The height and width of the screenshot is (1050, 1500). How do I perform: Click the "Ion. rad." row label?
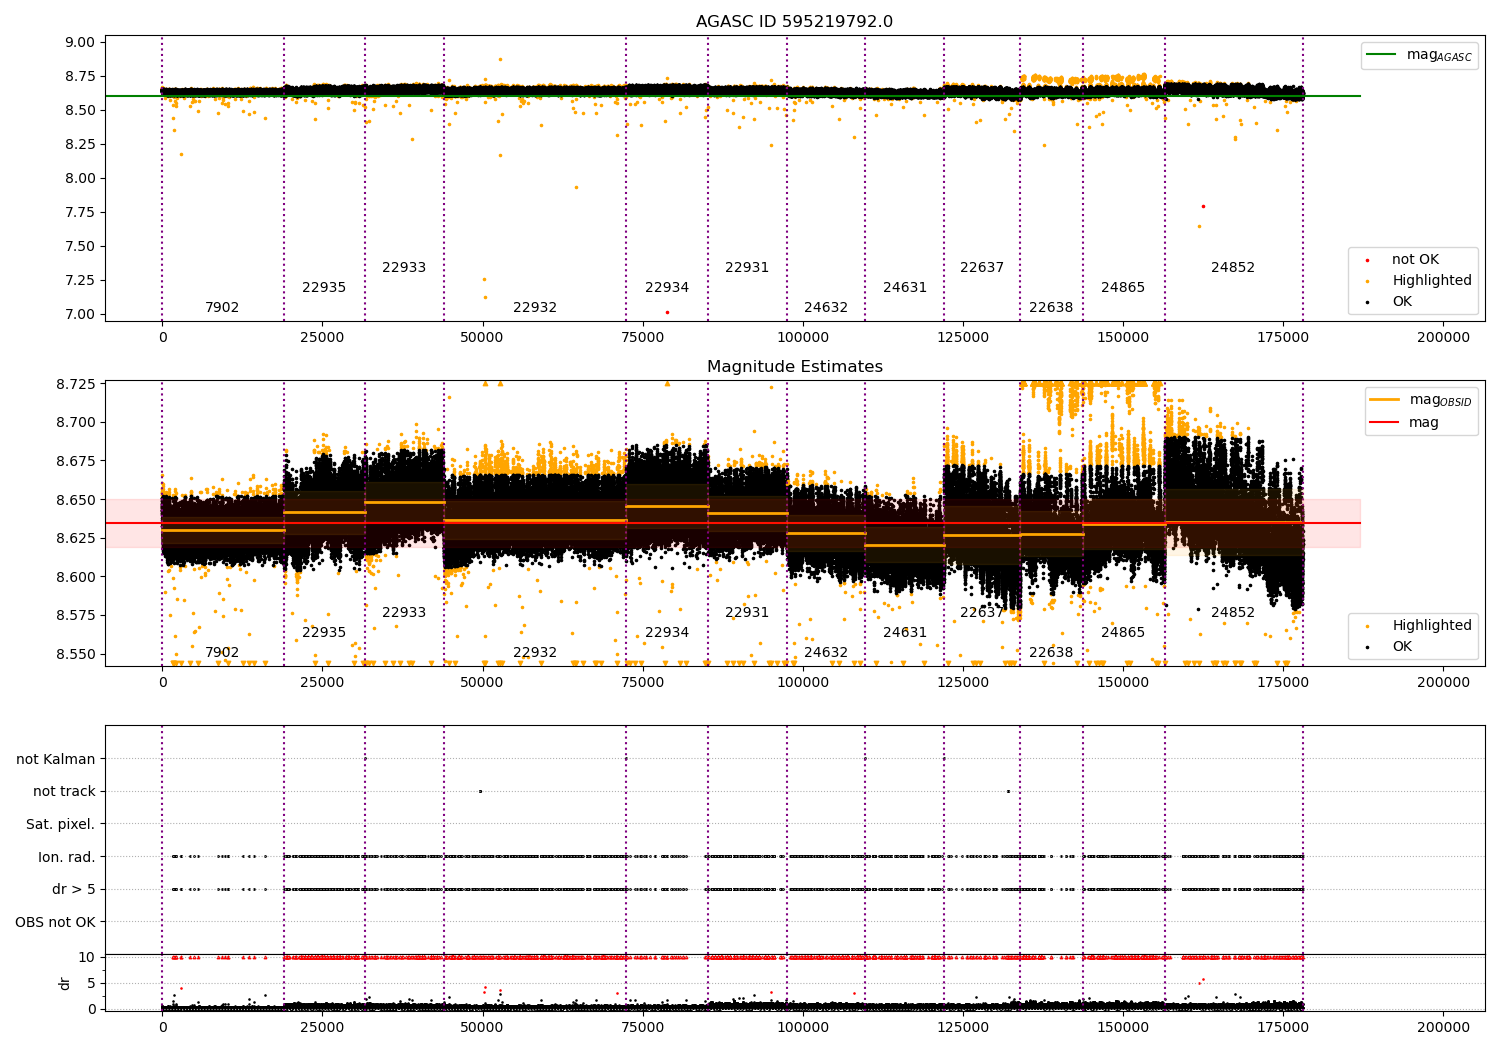pyautogui.click(x=67, y=857)
